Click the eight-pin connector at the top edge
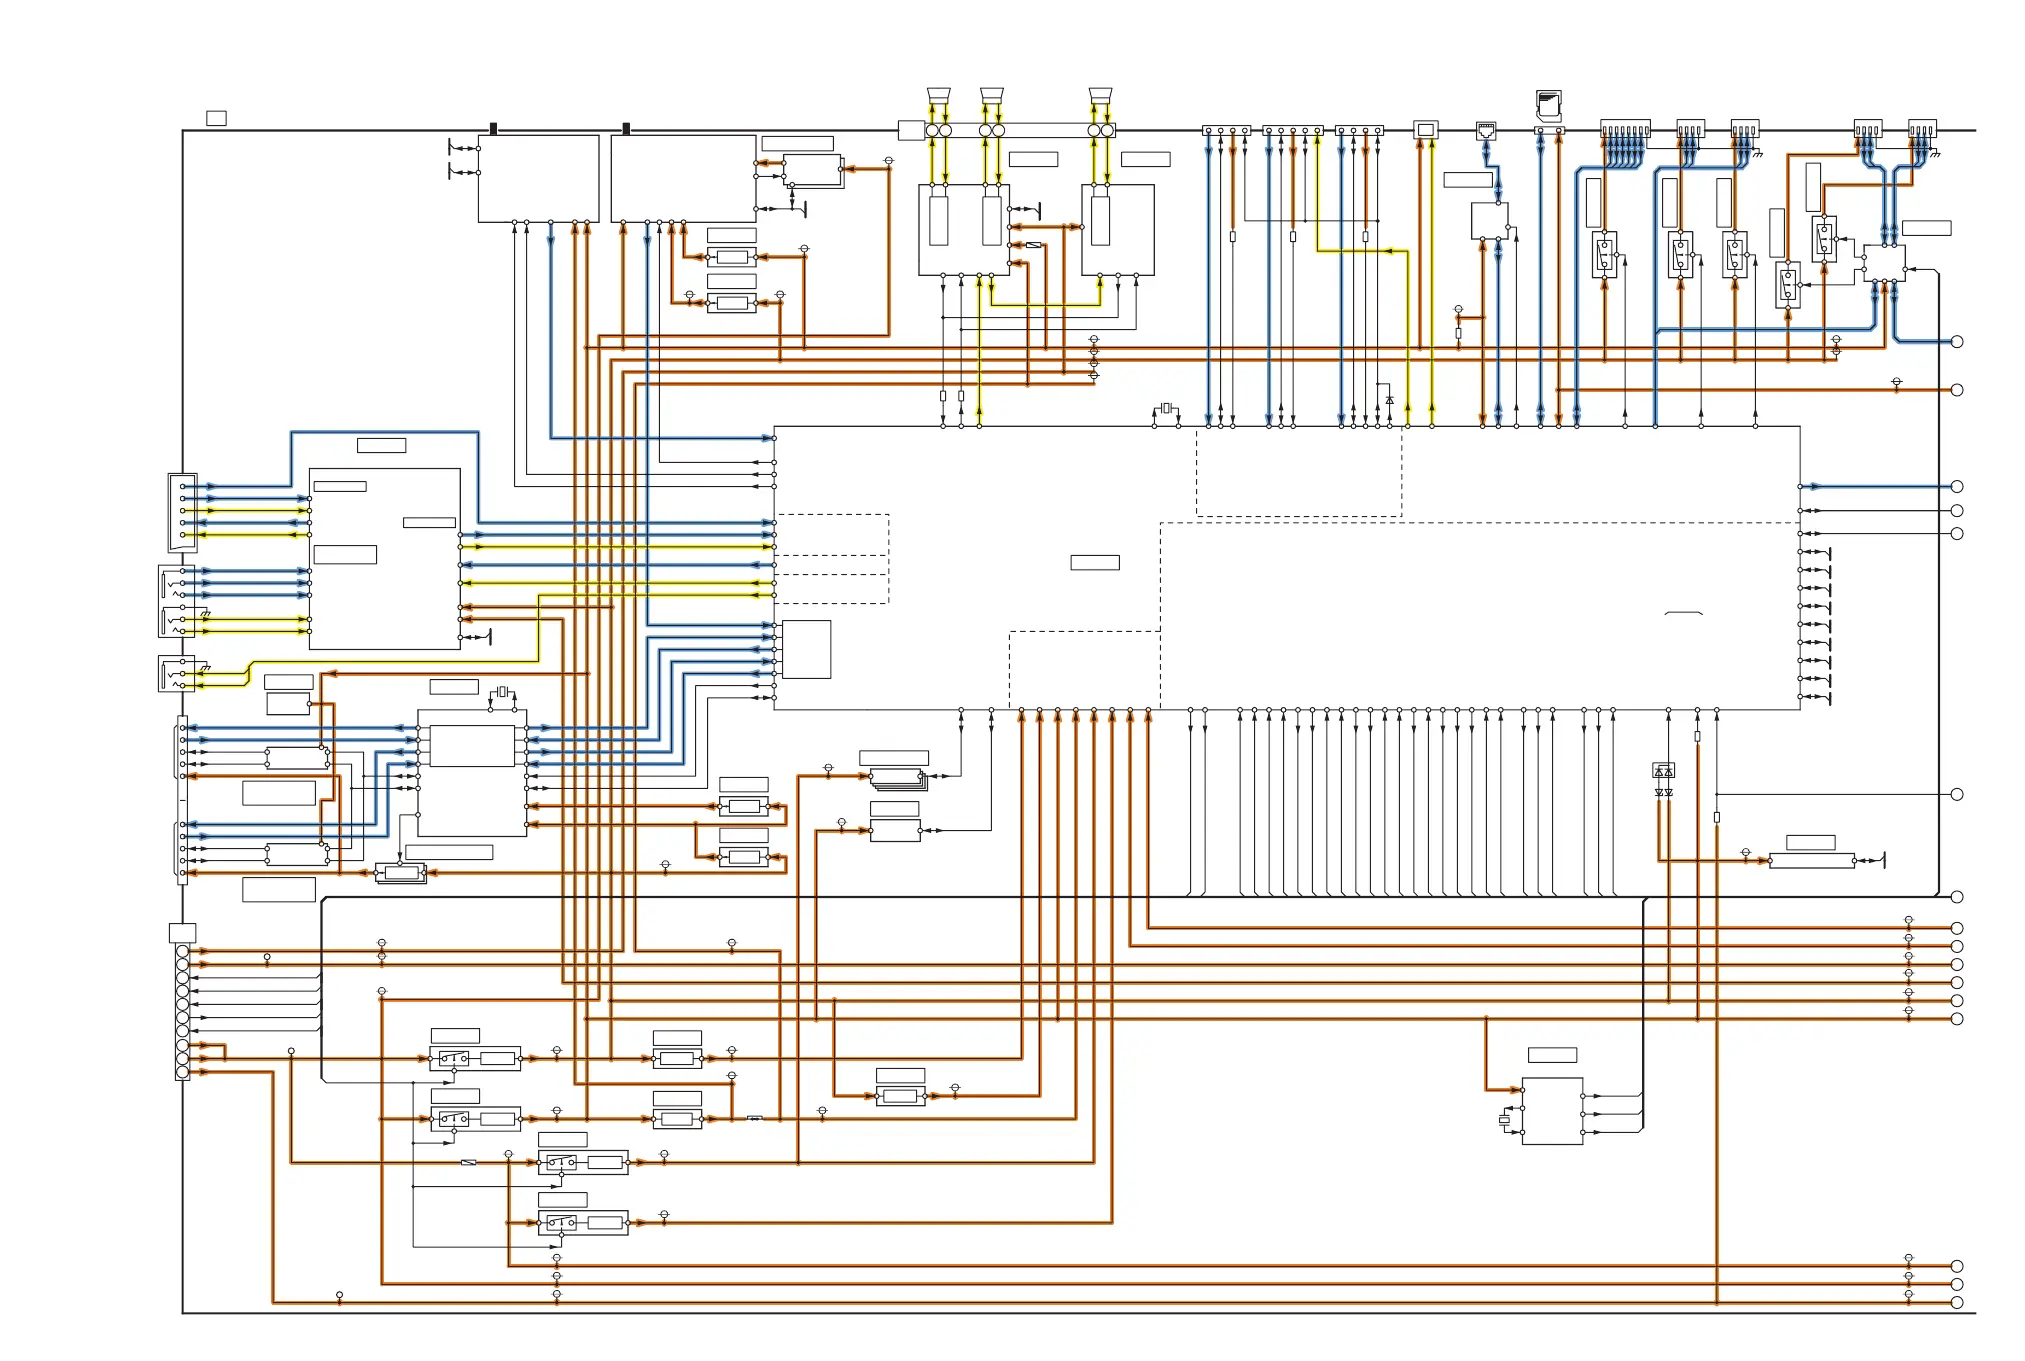Screen dimensions: 2025x1361 click(x=1625, y=130)
